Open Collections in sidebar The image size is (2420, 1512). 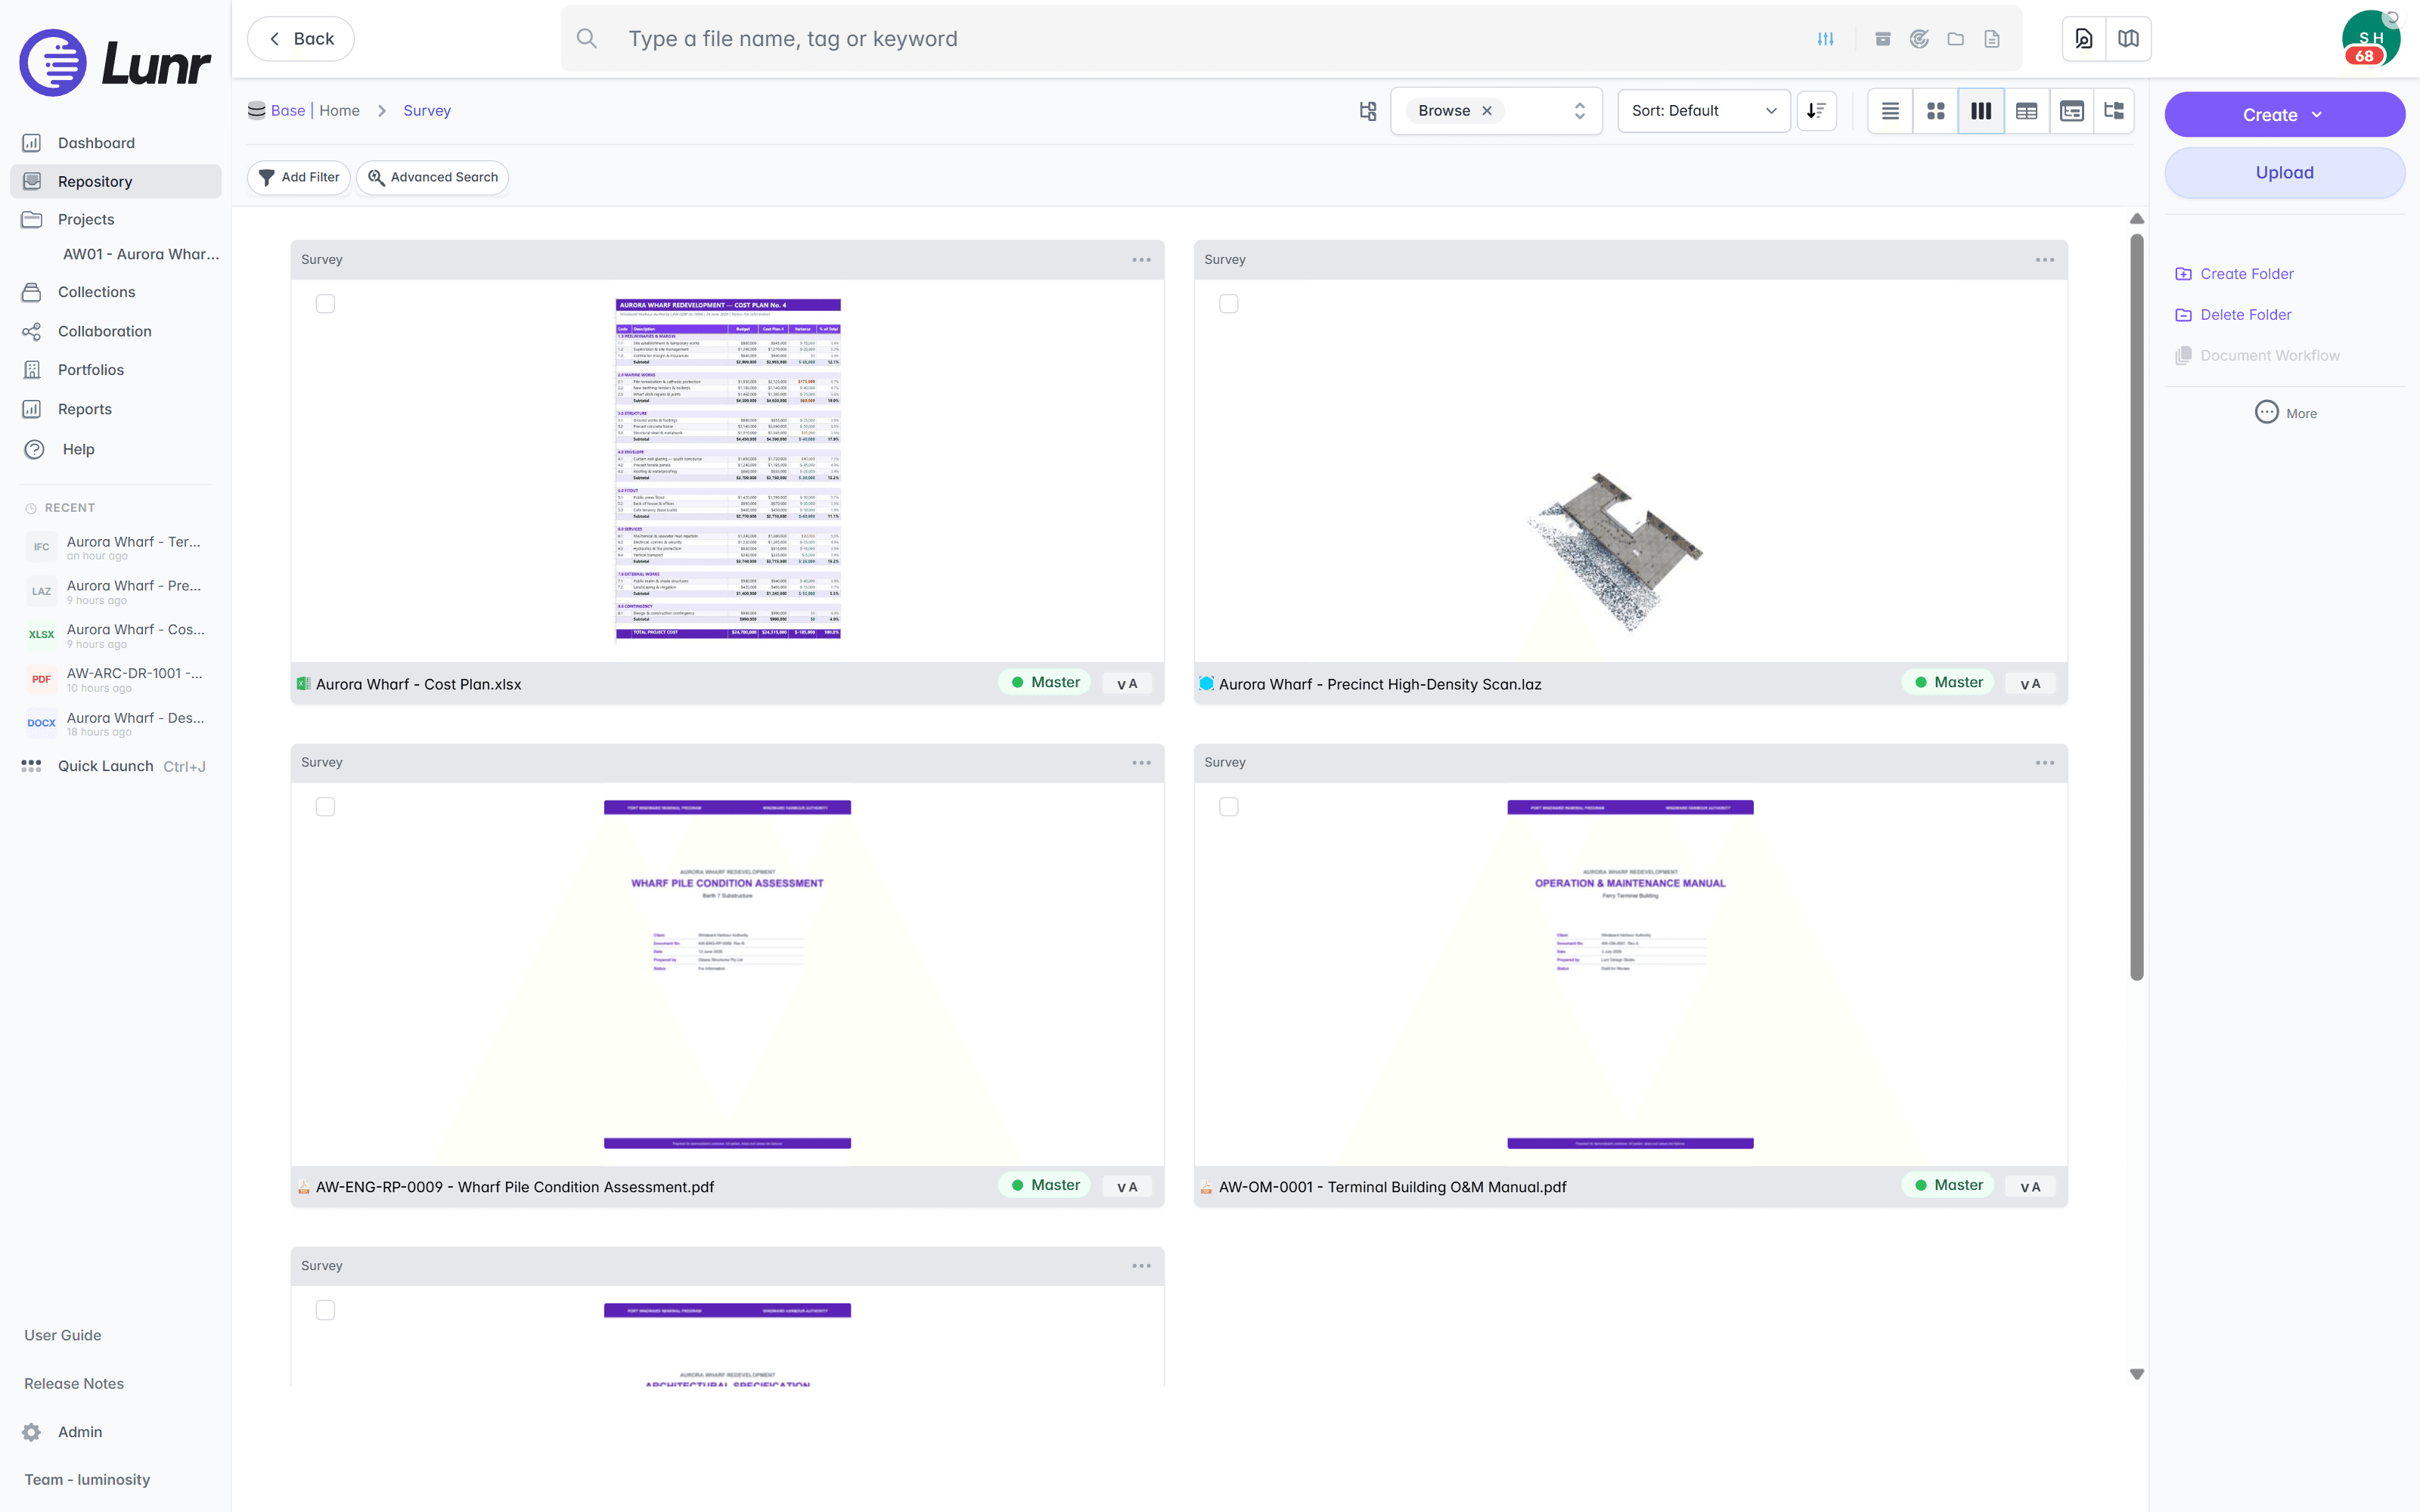pyautogui.click(x=96, y=292)
